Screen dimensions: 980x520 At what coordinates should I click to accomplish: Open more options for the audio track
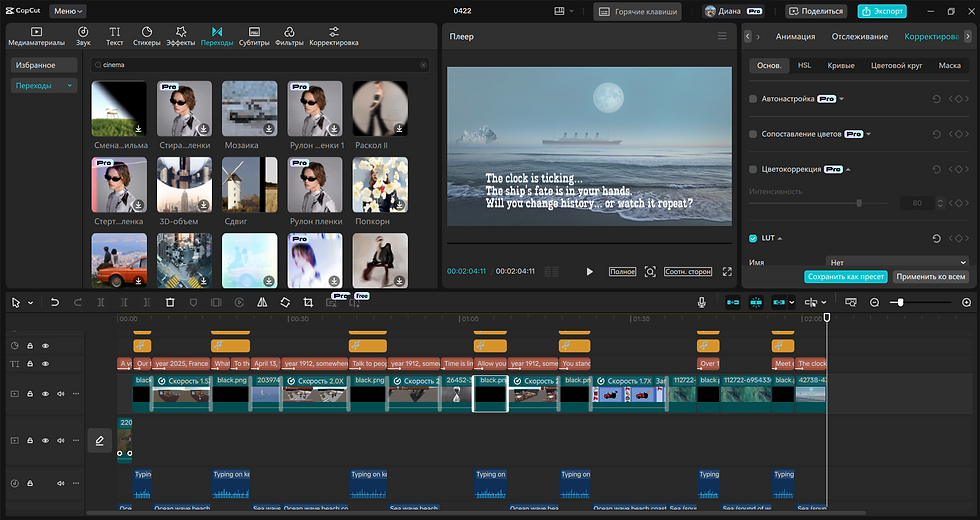tap(76, 483)
